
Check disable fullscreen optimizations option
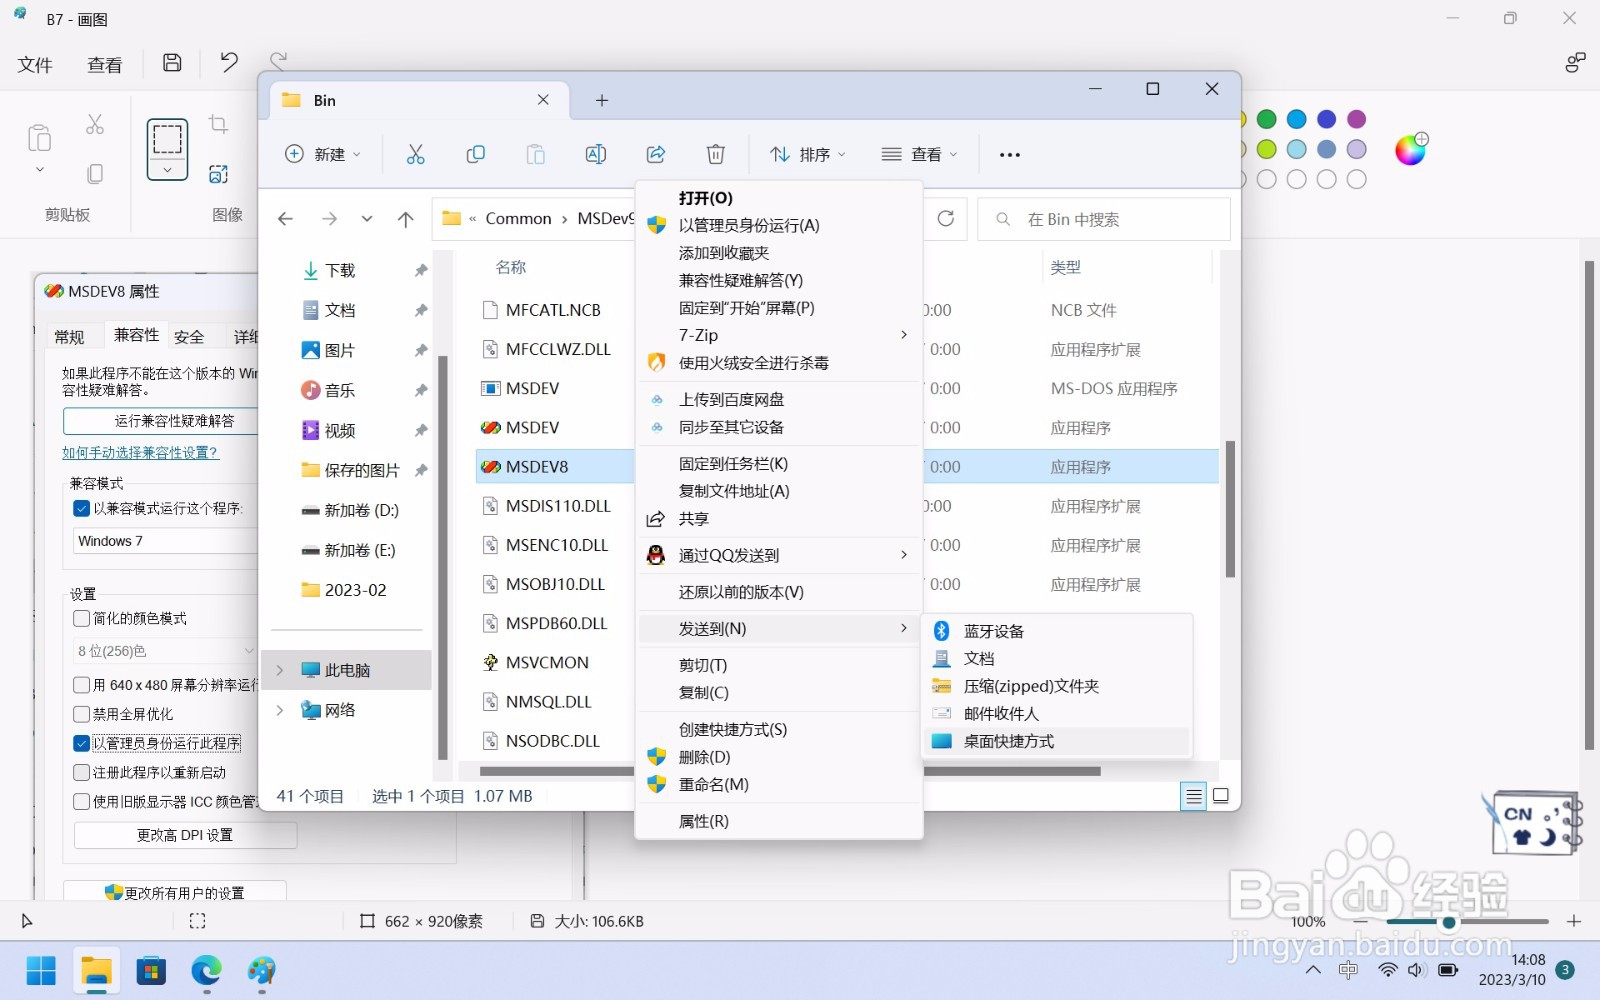click(82, 714)
